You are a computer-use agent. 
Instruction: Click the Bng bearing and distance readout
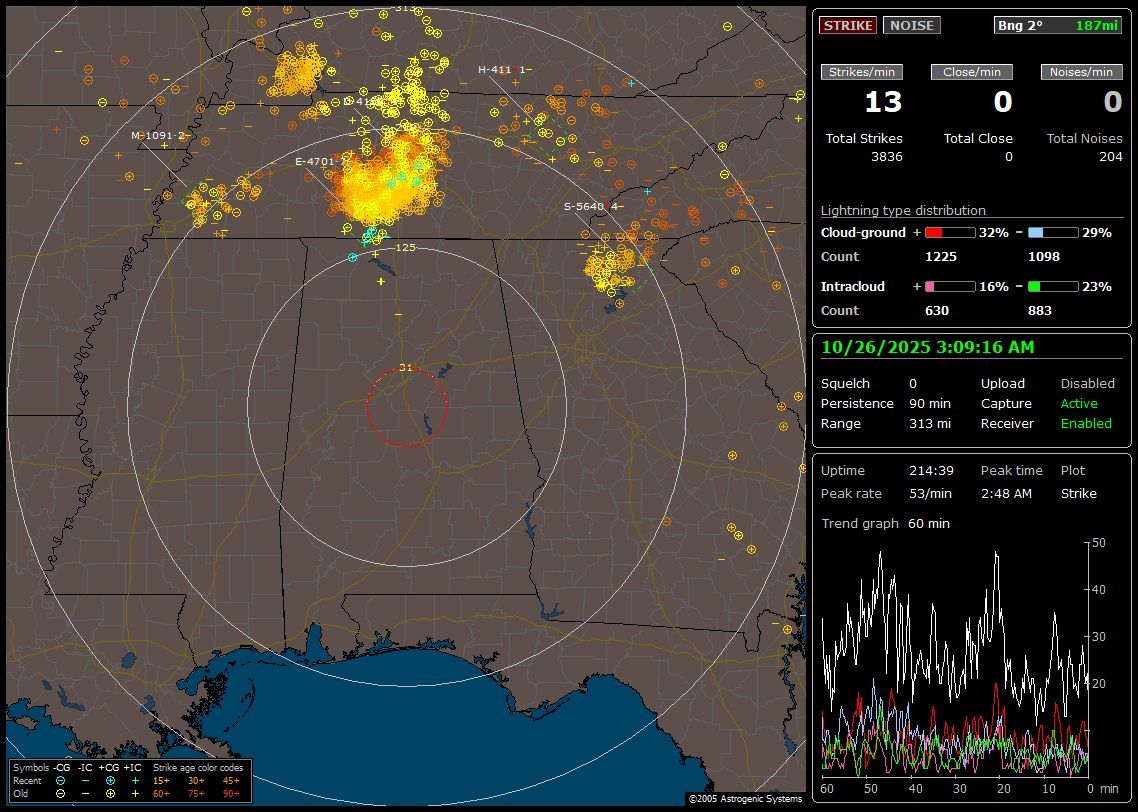point(1058,25)
